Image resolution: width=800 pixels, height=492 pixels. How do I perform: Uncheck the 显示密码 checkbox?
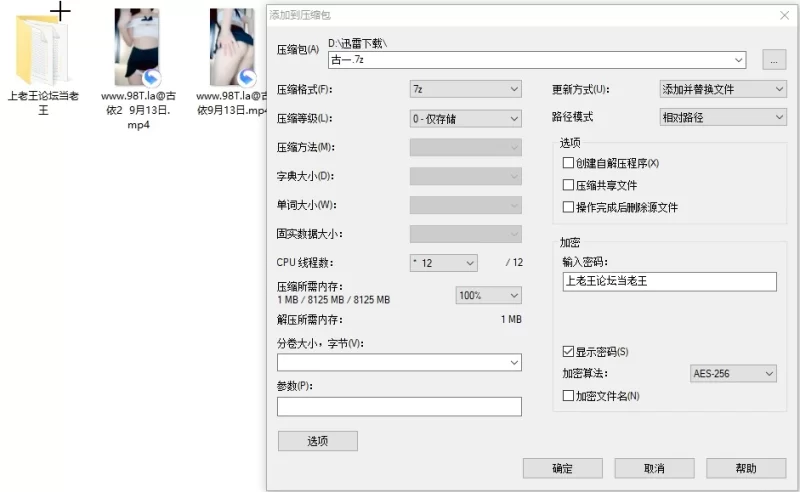coord(568,352)
